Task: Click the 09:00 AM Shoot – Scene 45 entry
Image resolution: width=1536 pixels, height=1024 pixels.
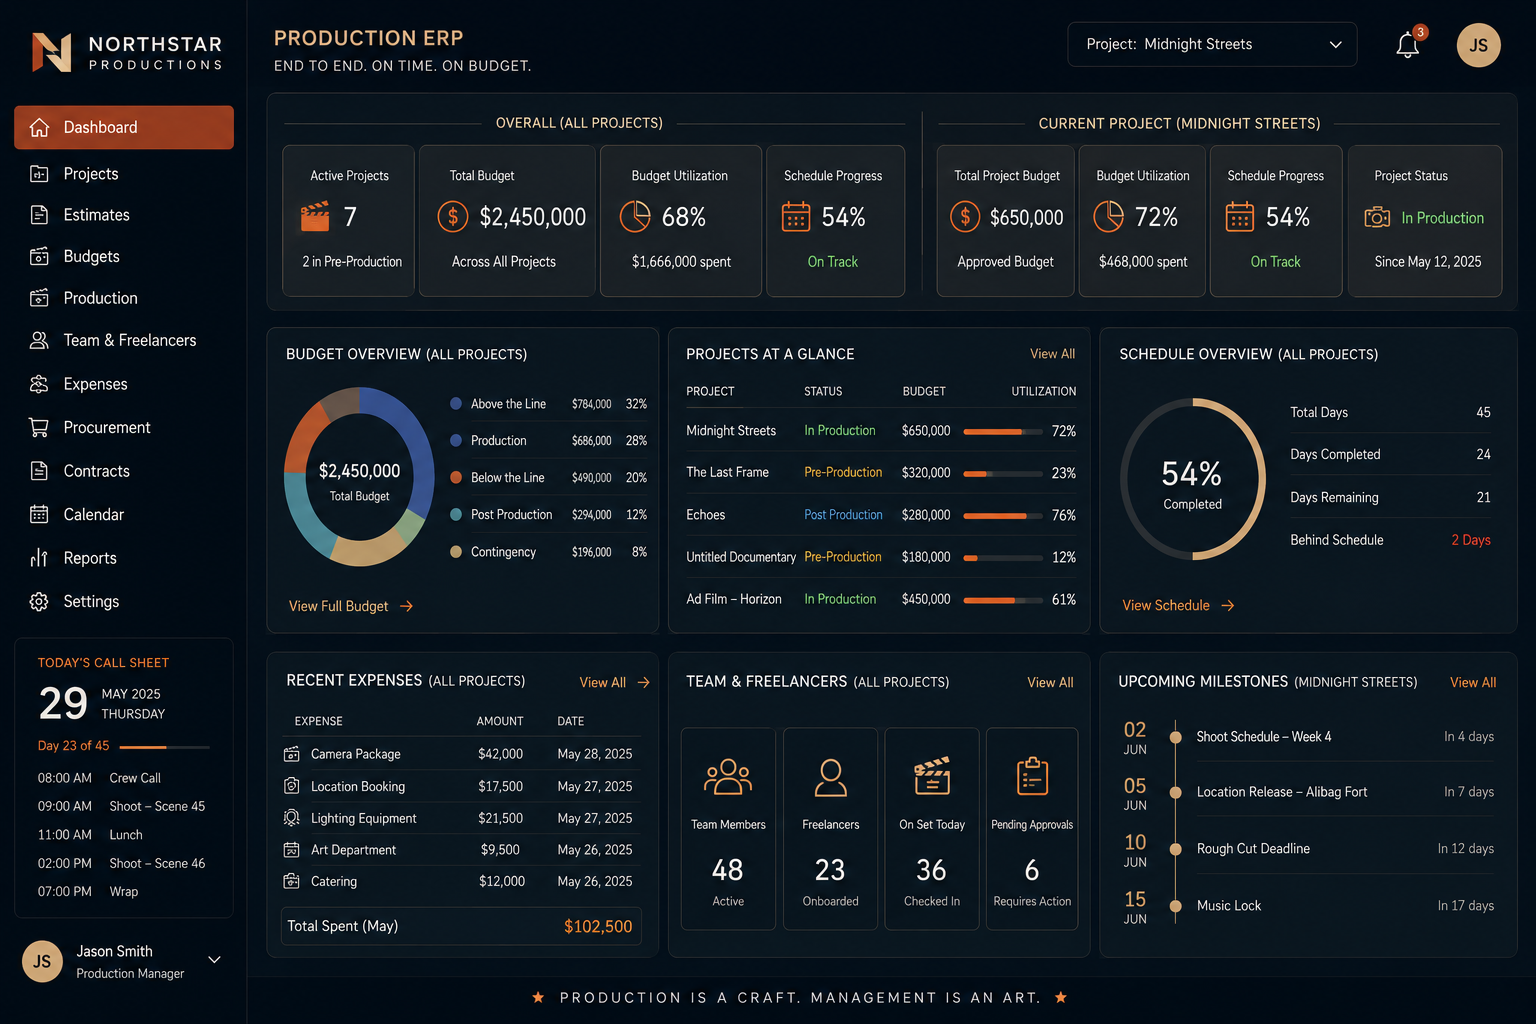Action: pyautogui.click(x=121, y=806)
